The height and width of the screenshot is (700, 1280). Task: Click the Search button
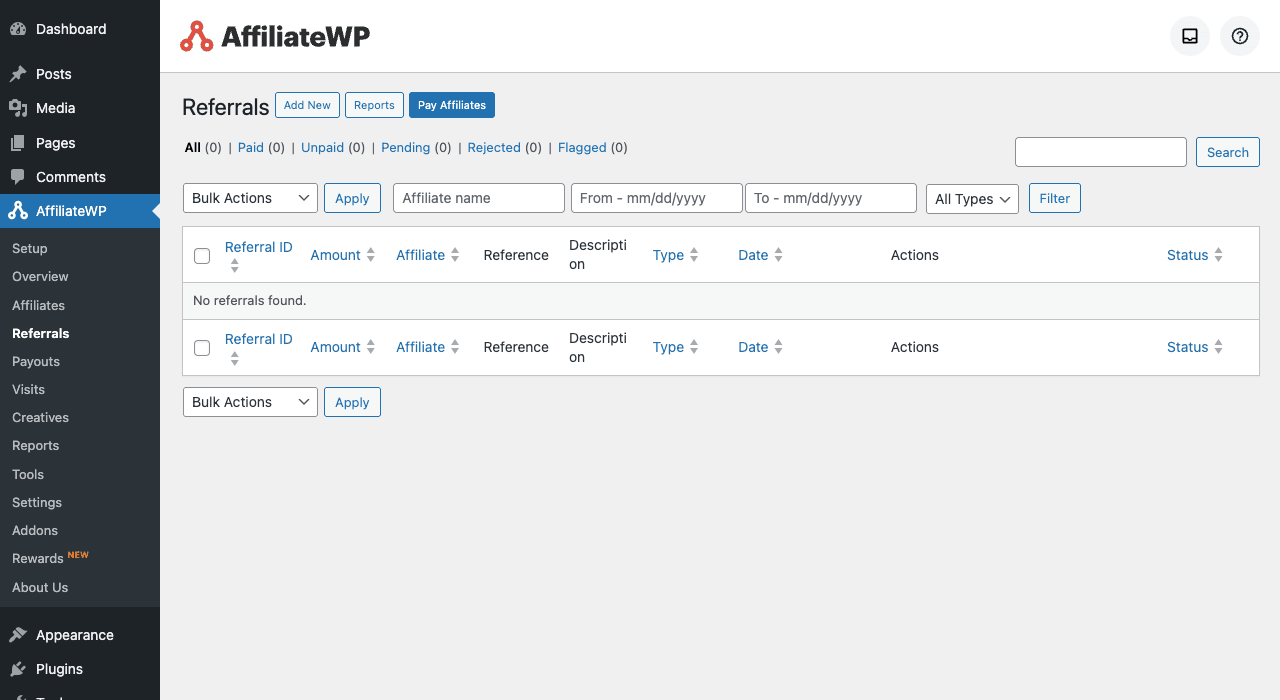point(1228,152)
